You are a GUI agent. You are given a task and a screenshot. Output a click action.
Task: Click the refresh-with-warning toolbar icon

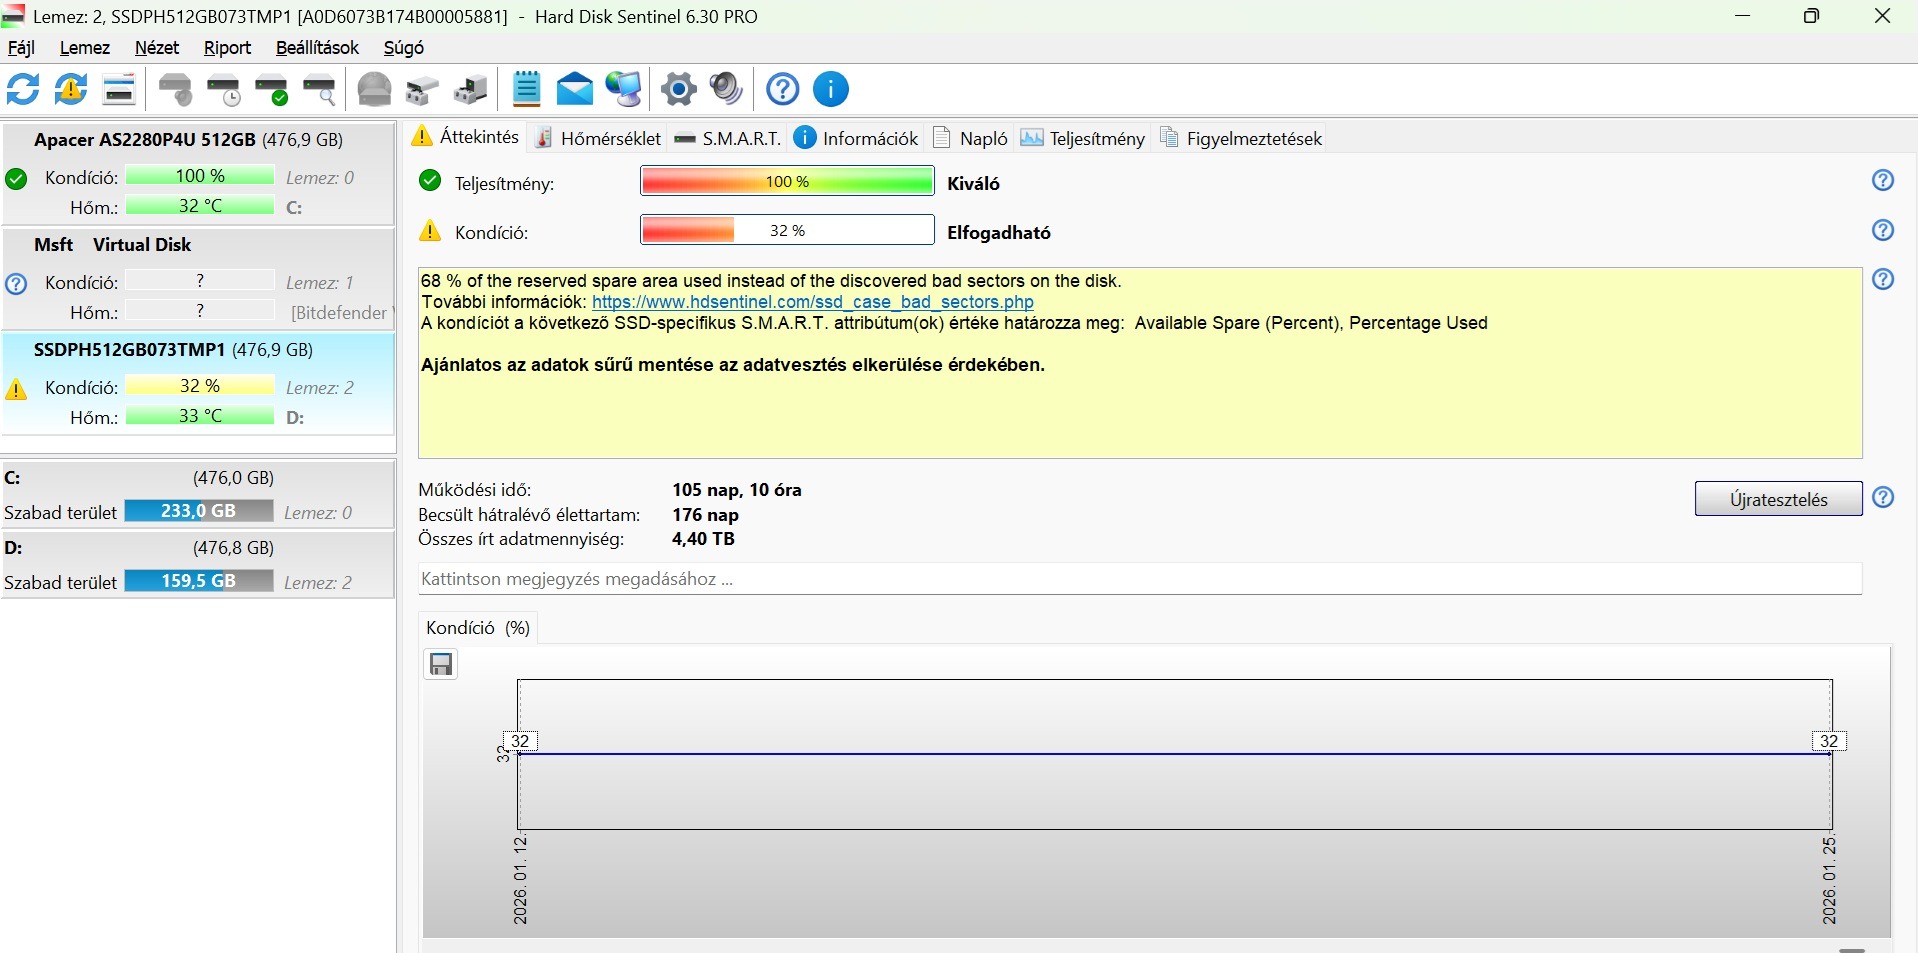tap(71, 89)
